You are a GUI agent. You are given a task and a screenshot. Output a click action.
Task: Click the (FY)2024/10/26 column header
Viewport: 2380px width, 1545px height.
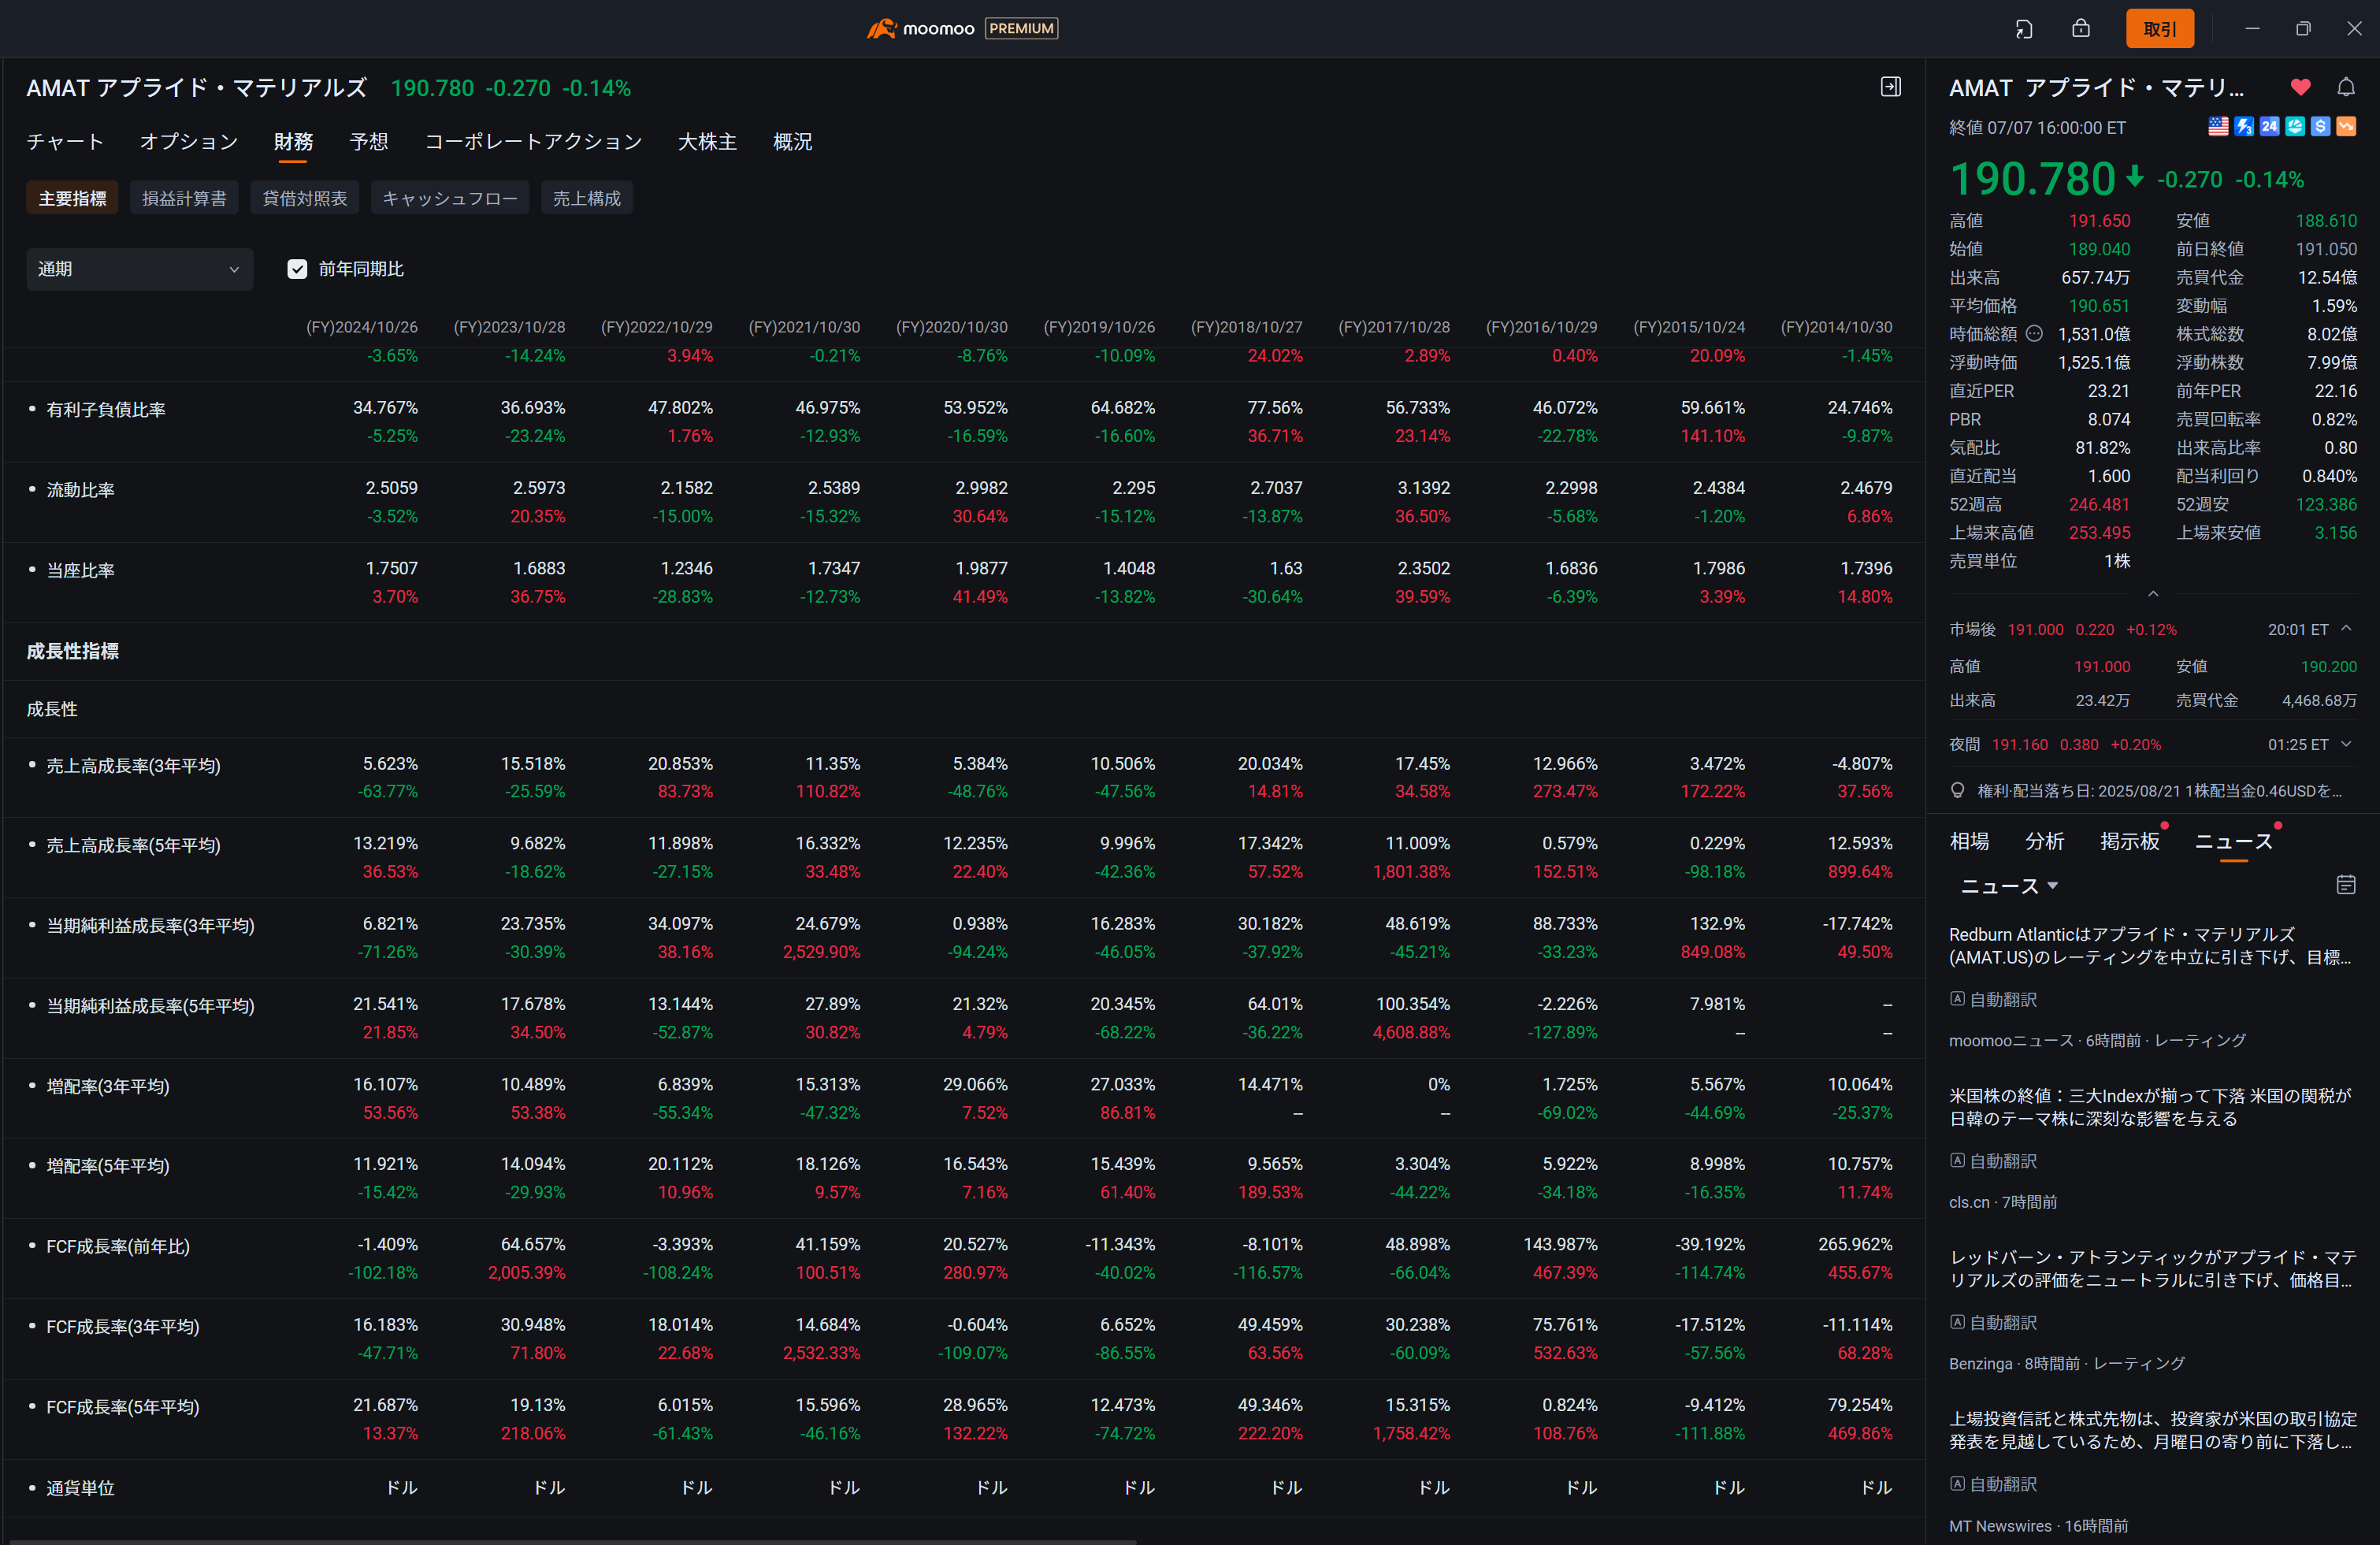point(362,327)
